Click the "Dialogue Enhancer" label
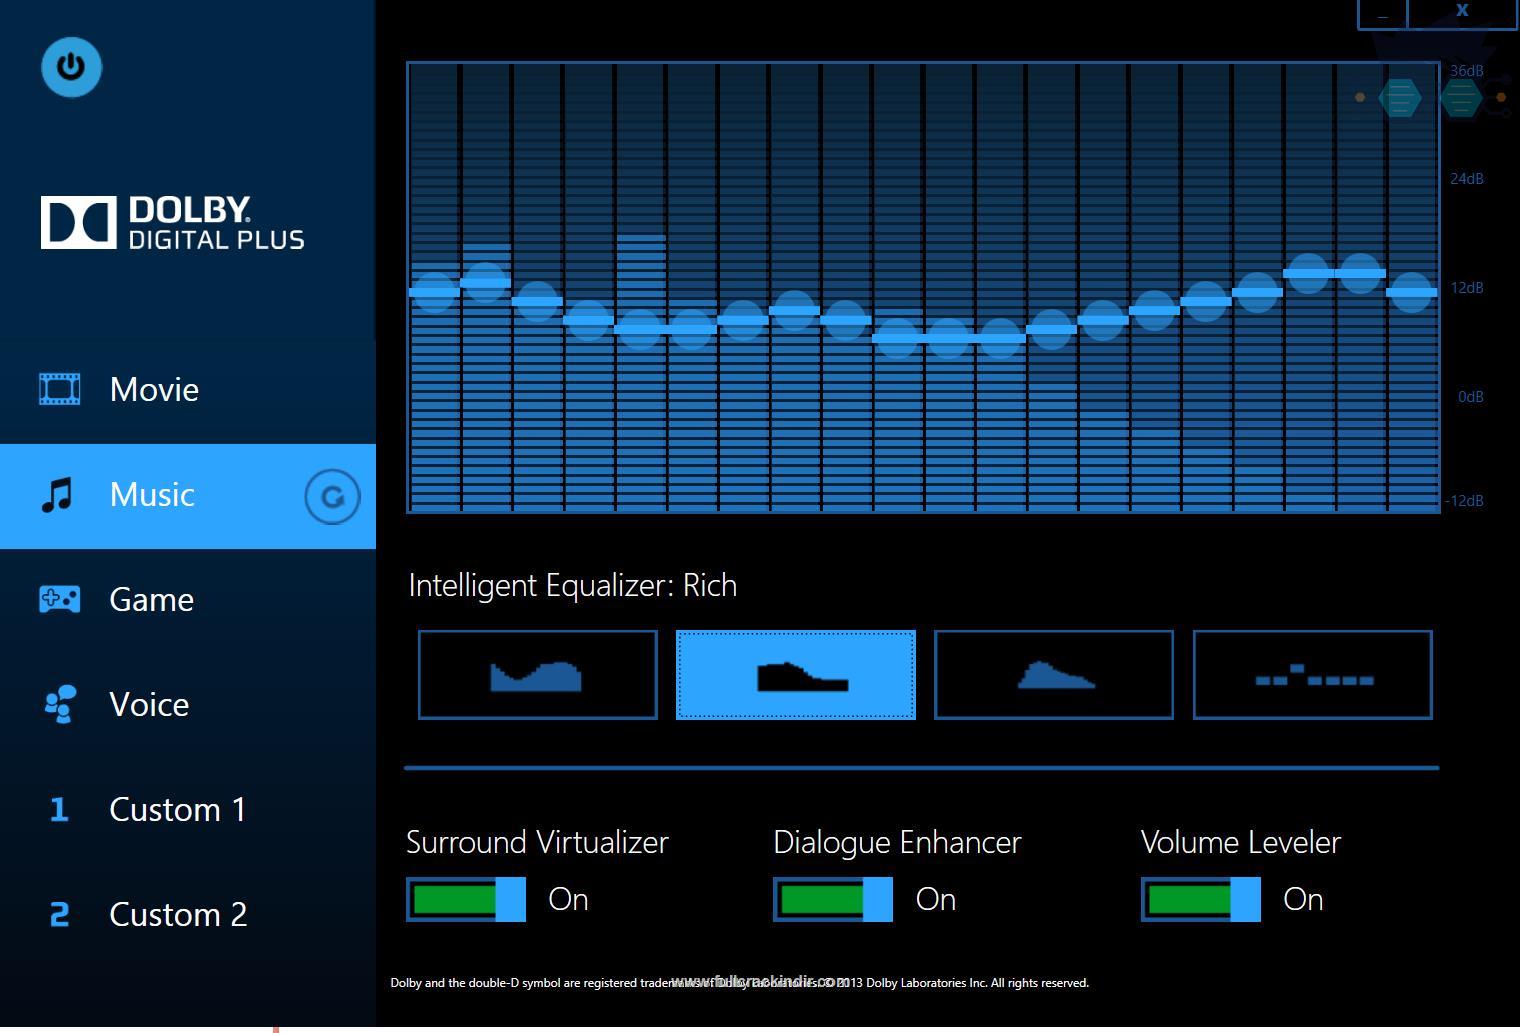 [x=897, y=843]
